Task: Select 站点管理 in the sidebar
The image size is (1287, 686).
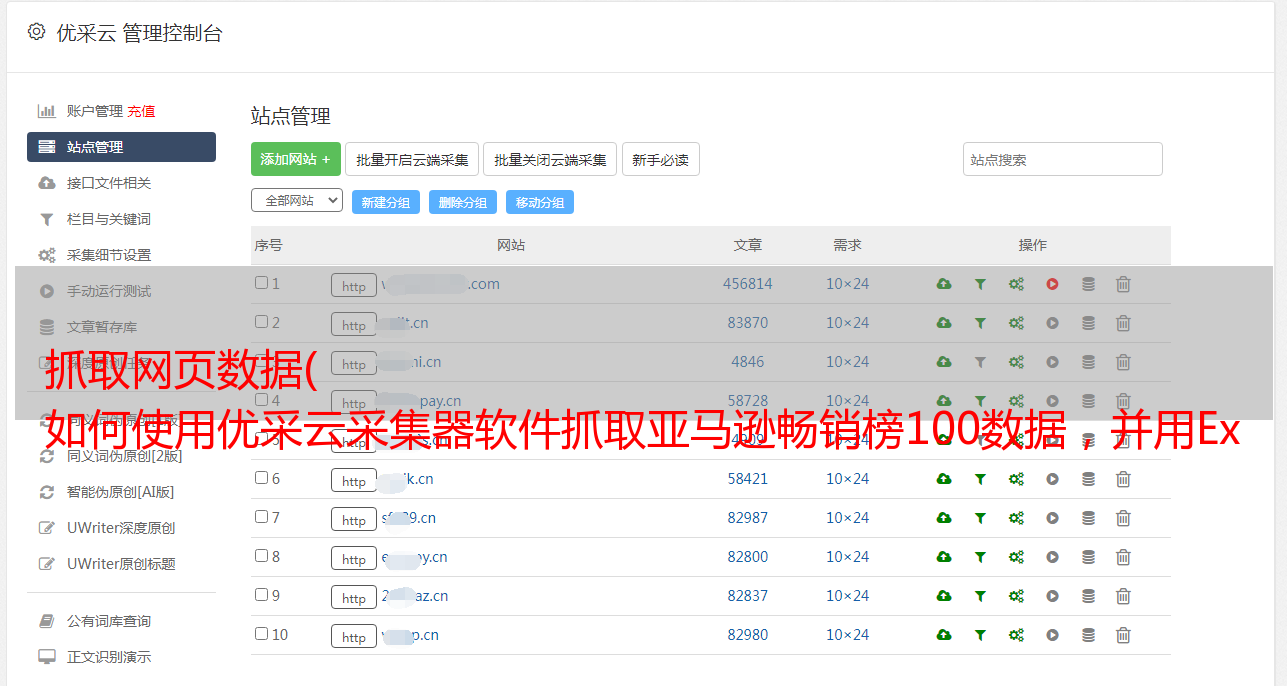Action: click(x=121, y=147)
